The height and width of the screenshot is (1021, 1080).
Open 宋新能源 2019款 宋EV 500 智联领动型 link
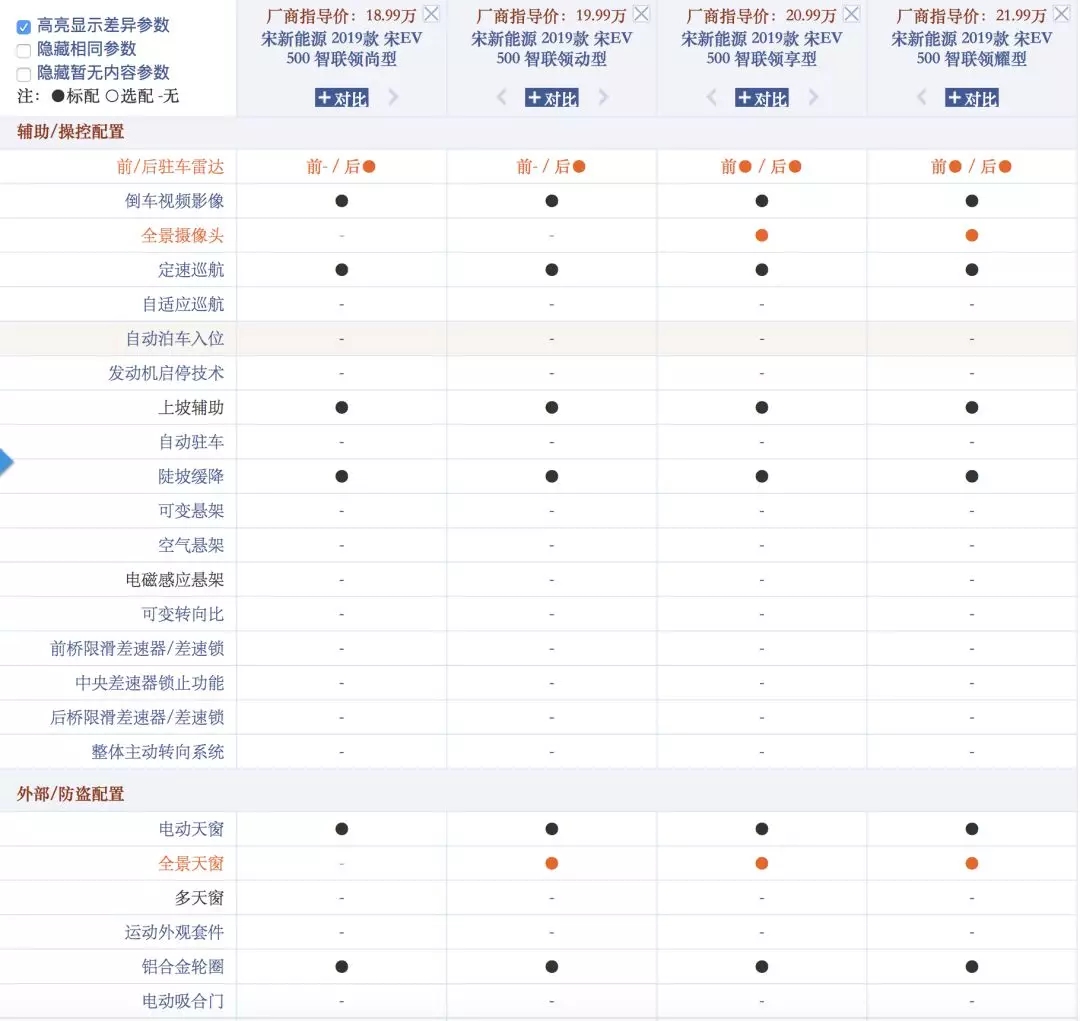click(552, 48)
